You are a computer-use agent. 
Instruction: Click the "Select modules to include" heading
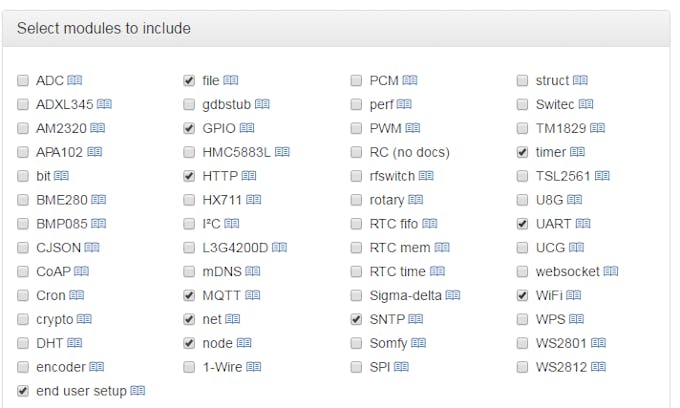coord(104,28)
